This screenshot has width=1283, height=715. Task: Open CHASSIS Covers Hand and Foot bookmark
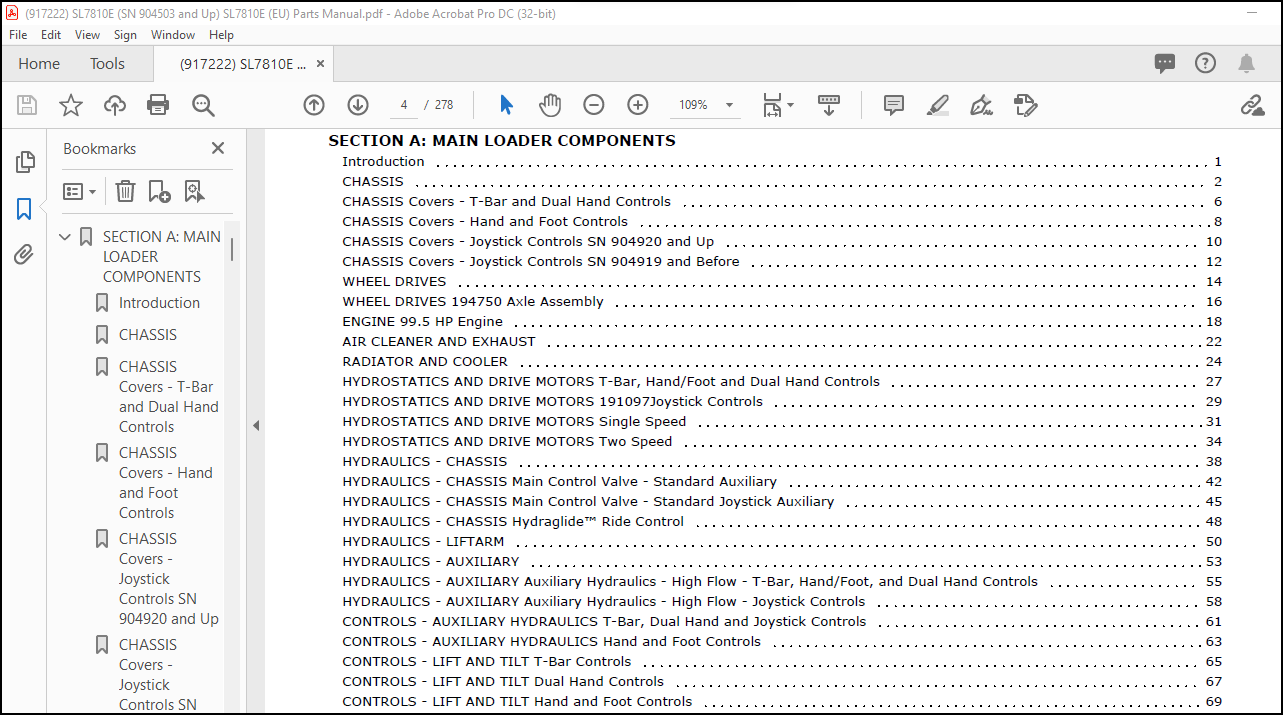pyautogui.click(x=166, y=483)
